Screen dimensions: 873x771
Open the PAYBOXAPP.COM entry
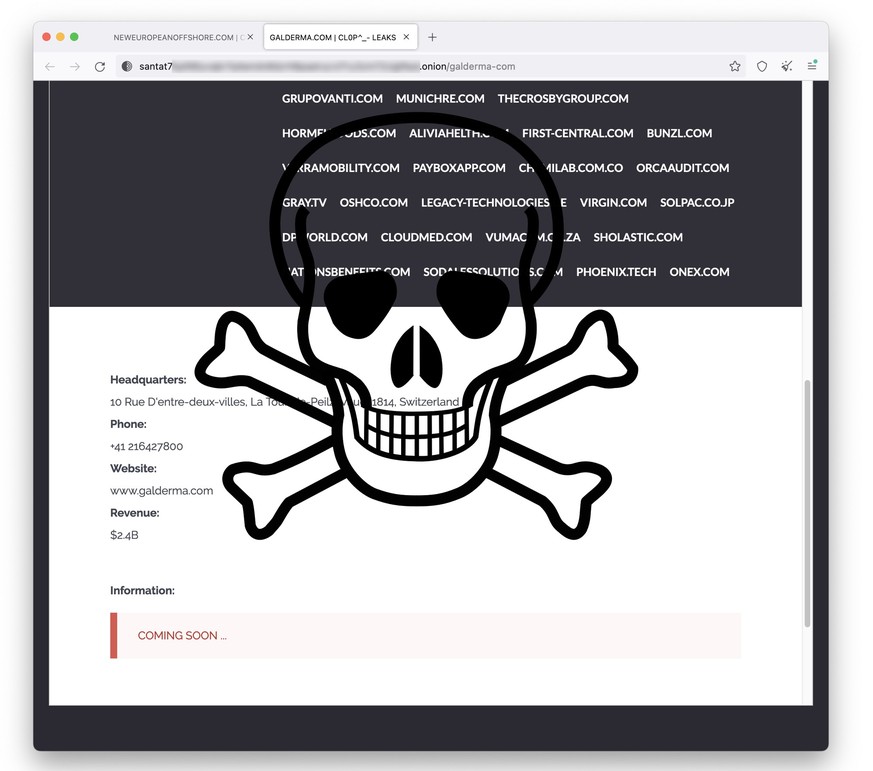pos(459,168)
